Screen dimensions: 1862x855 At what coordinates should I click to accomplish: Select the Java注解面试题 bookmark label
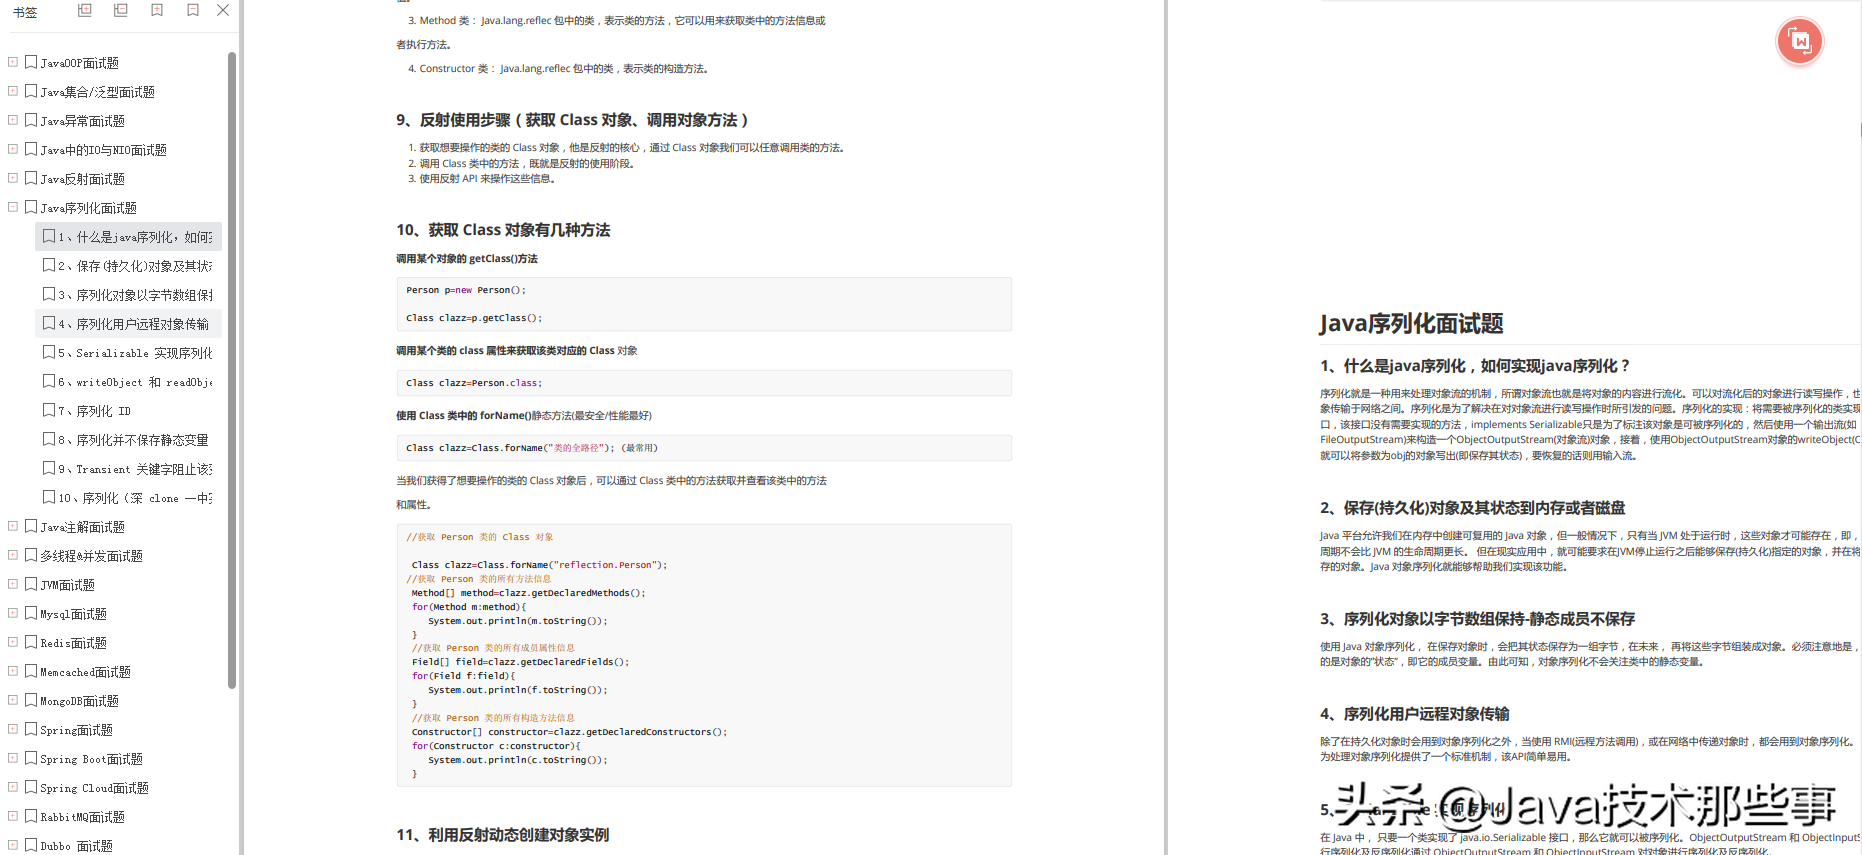coord(83,527)
